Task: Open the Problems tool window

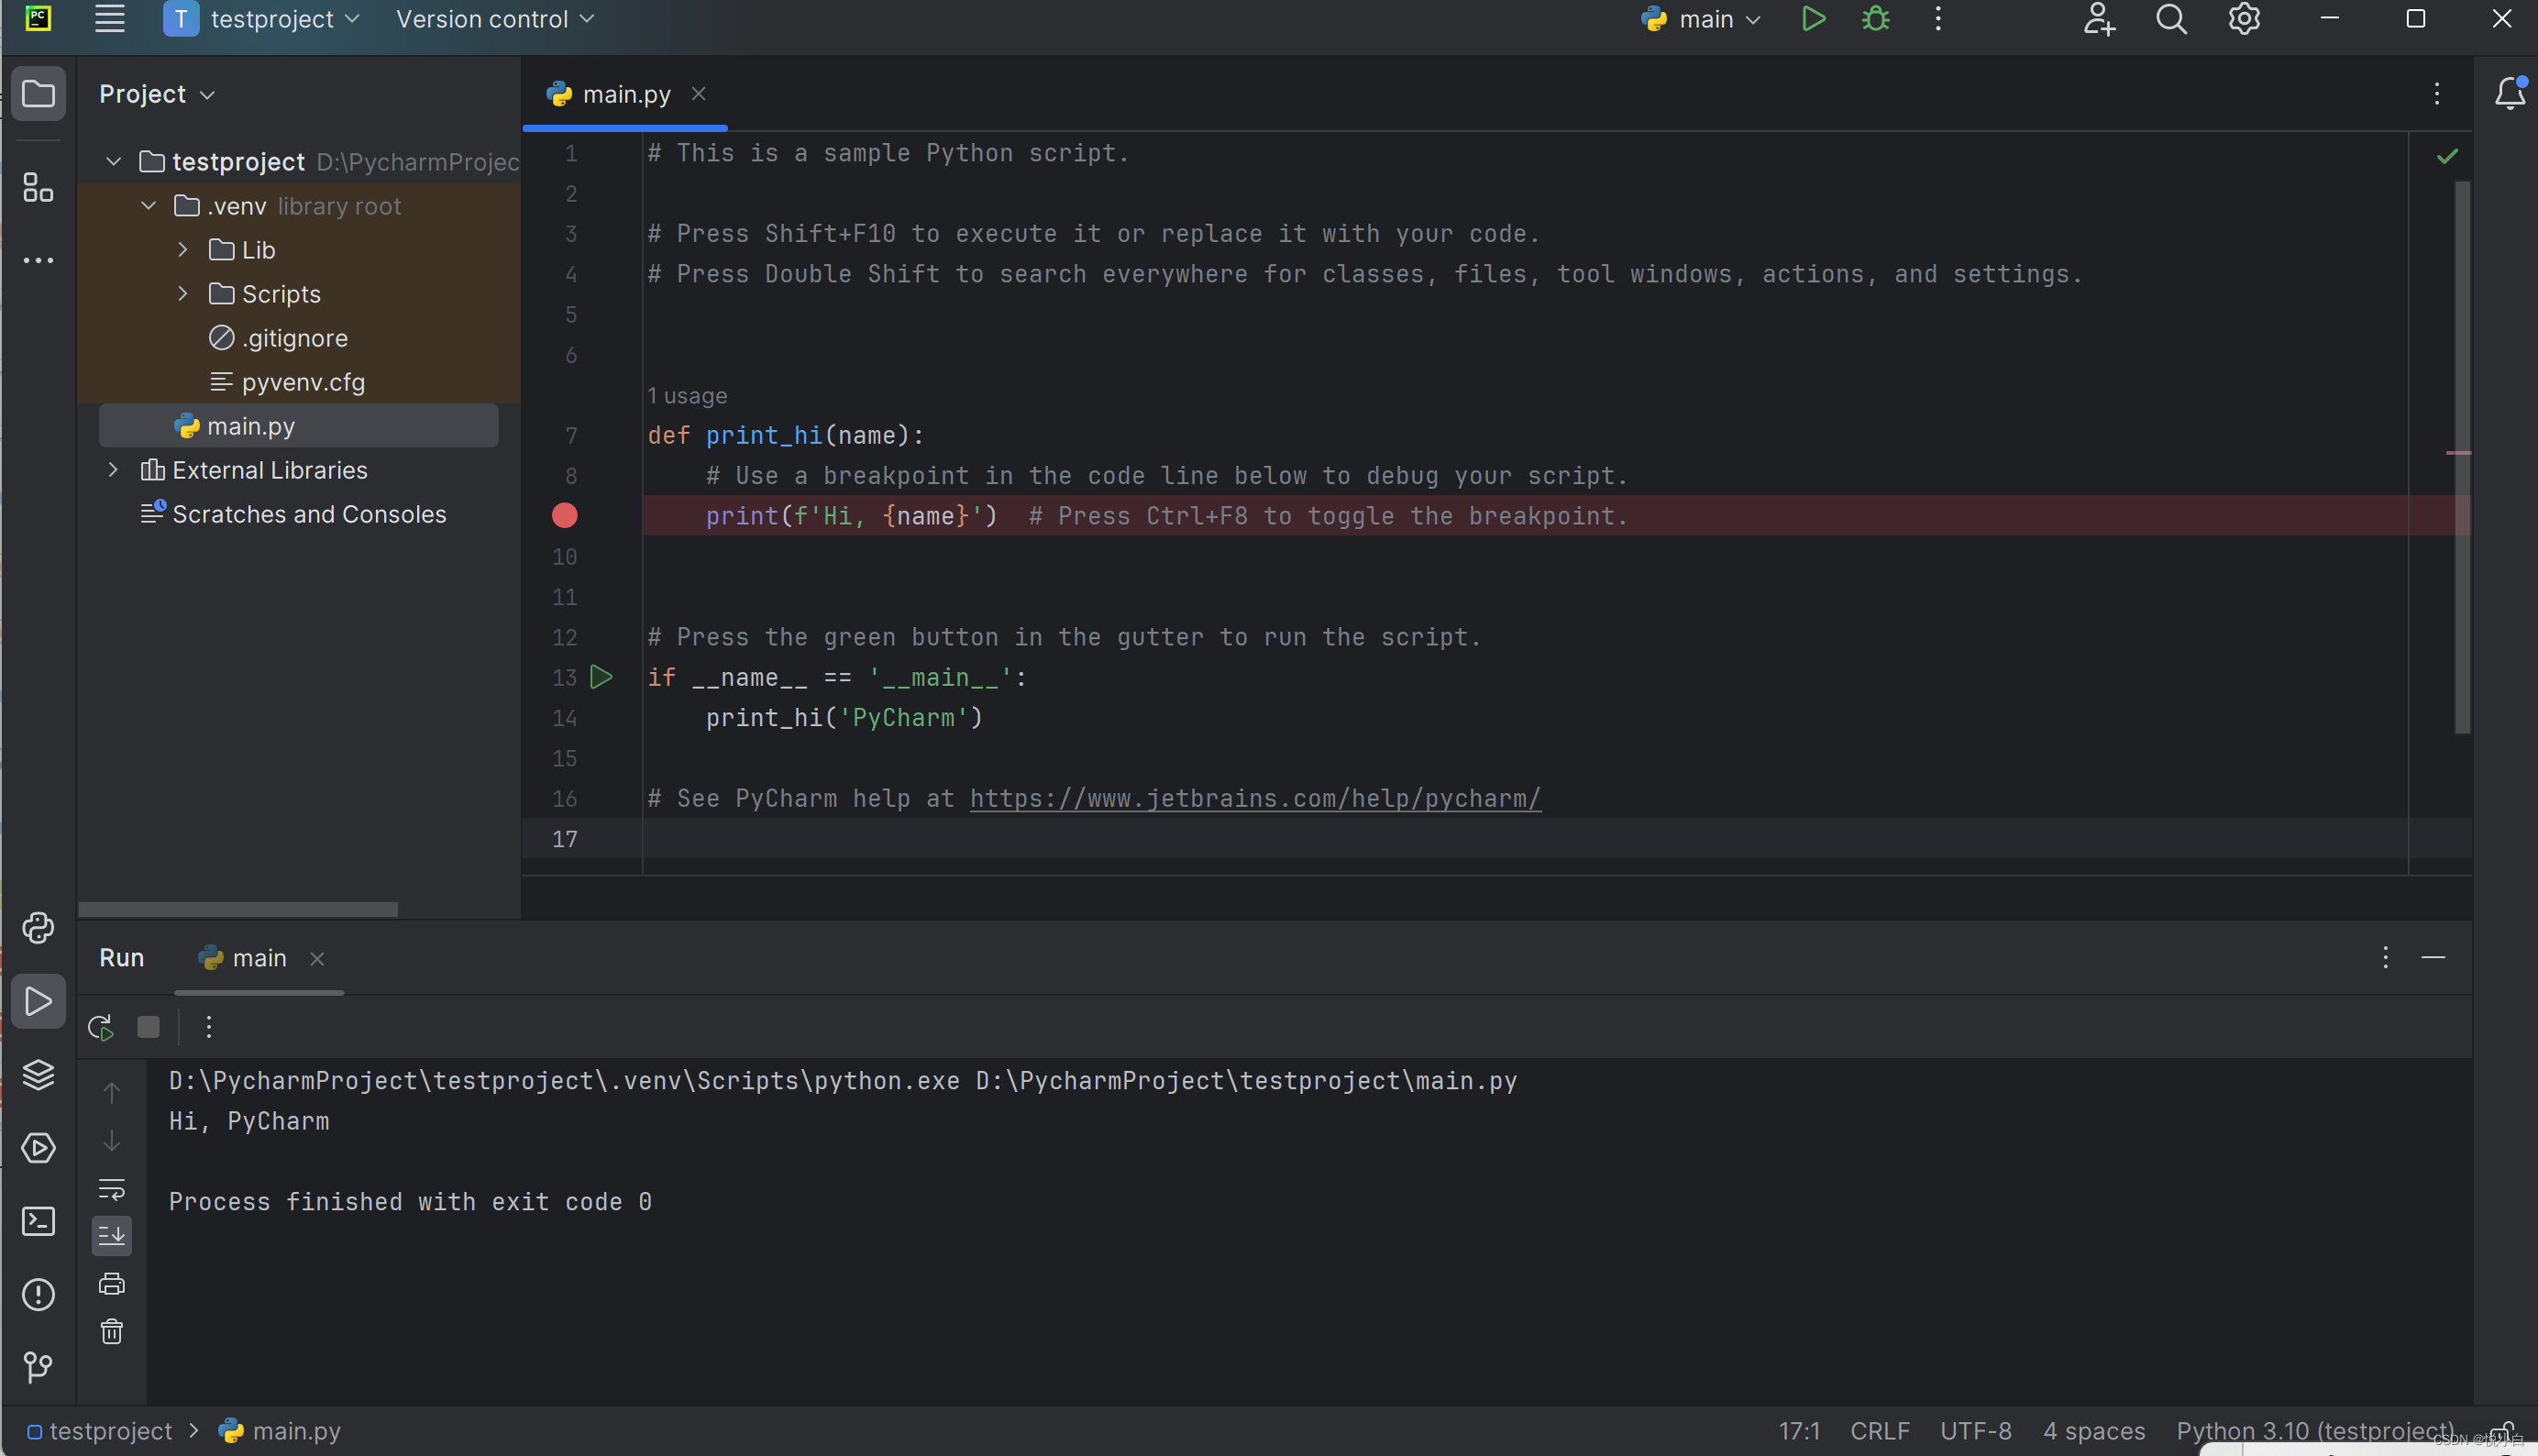Action: 38,1295
